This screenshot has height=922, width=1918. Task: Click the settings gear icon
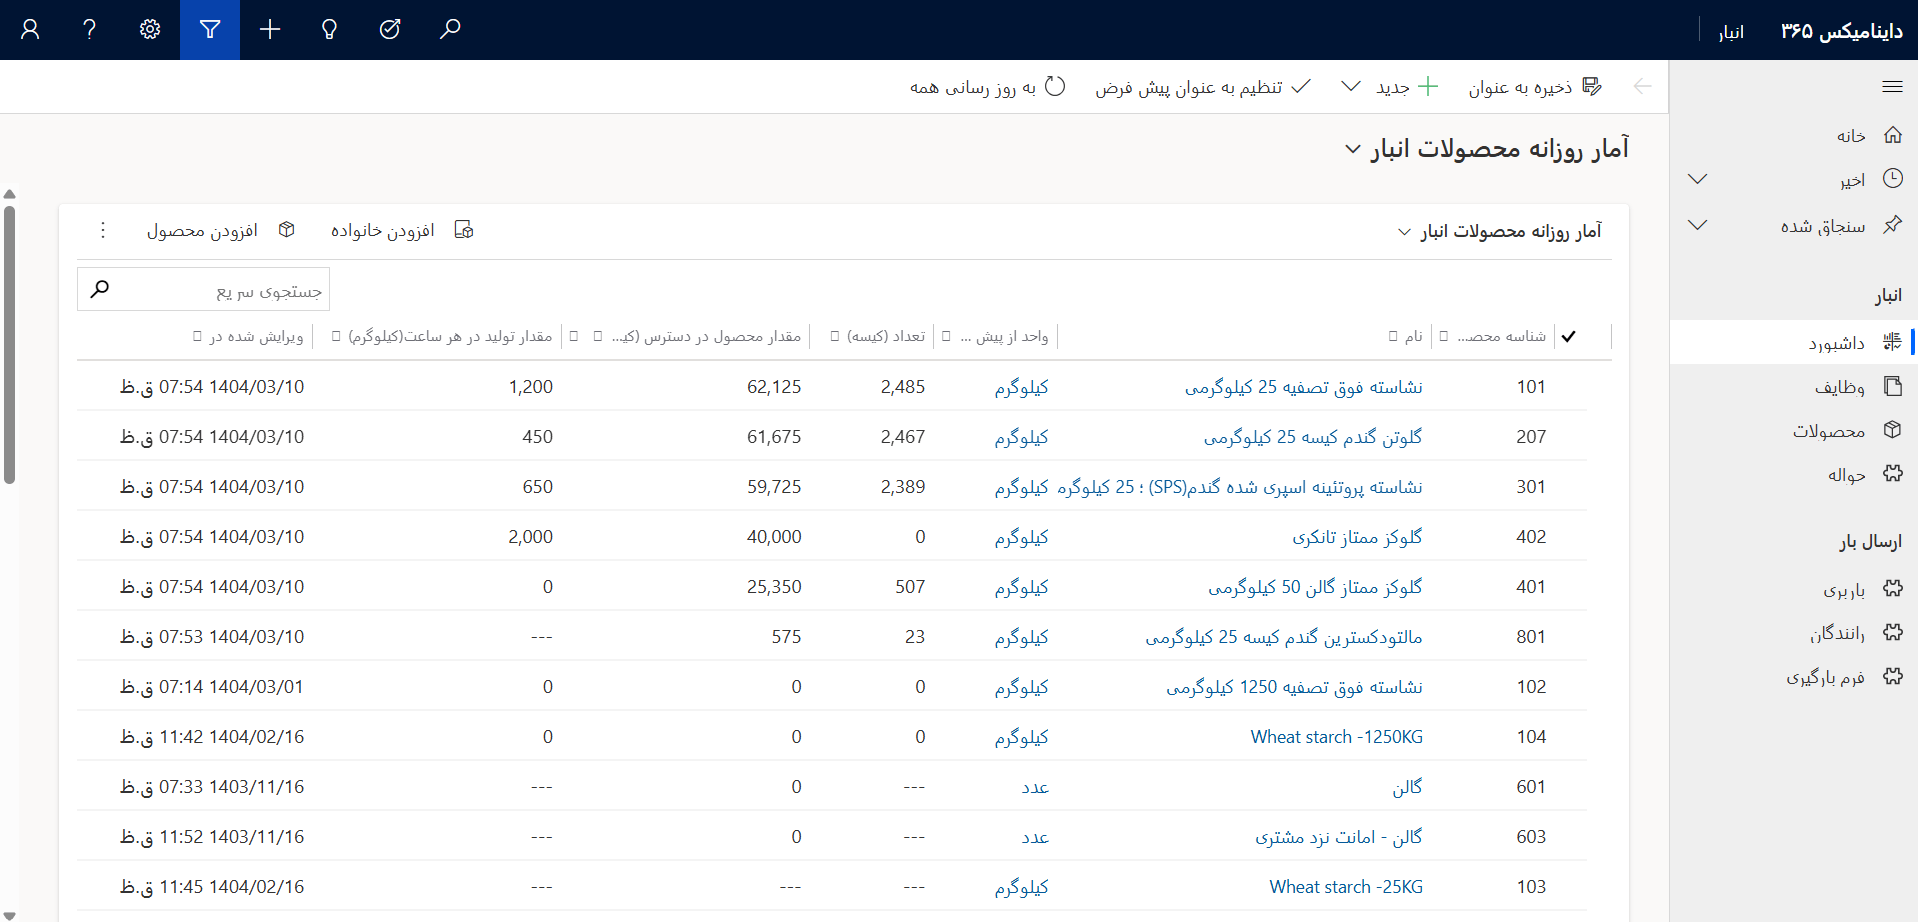pyautogui.click(x=150, y=30)
